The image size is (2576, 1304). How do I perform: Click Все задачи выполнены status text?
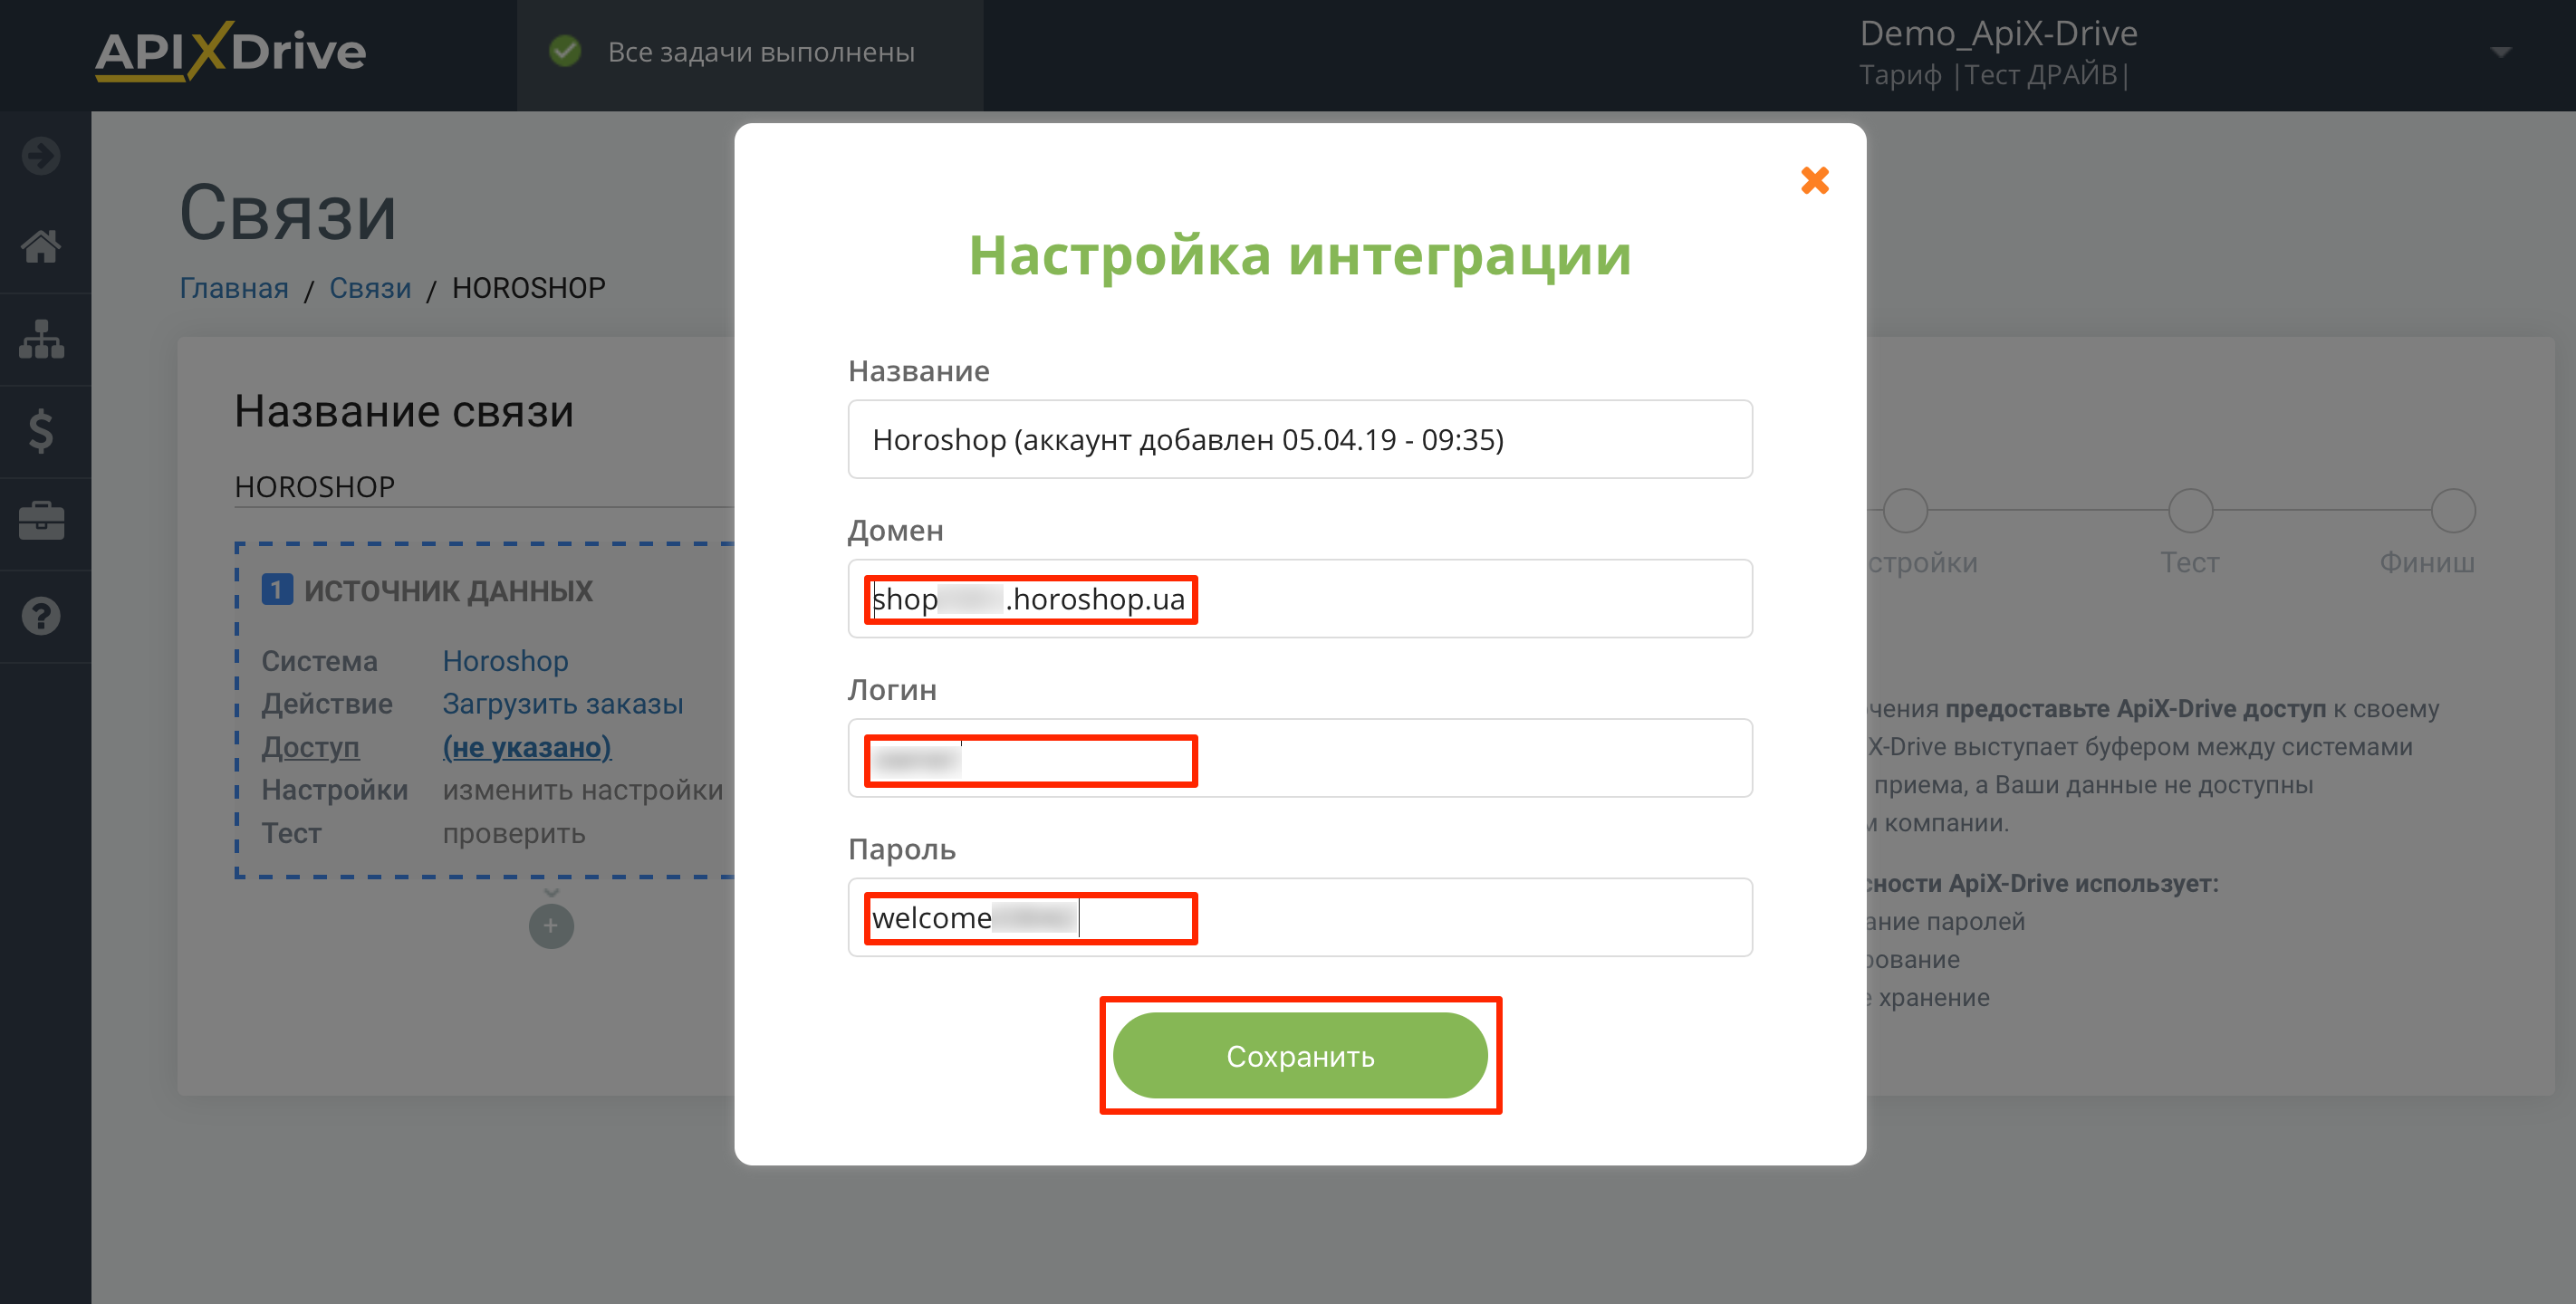761,52
